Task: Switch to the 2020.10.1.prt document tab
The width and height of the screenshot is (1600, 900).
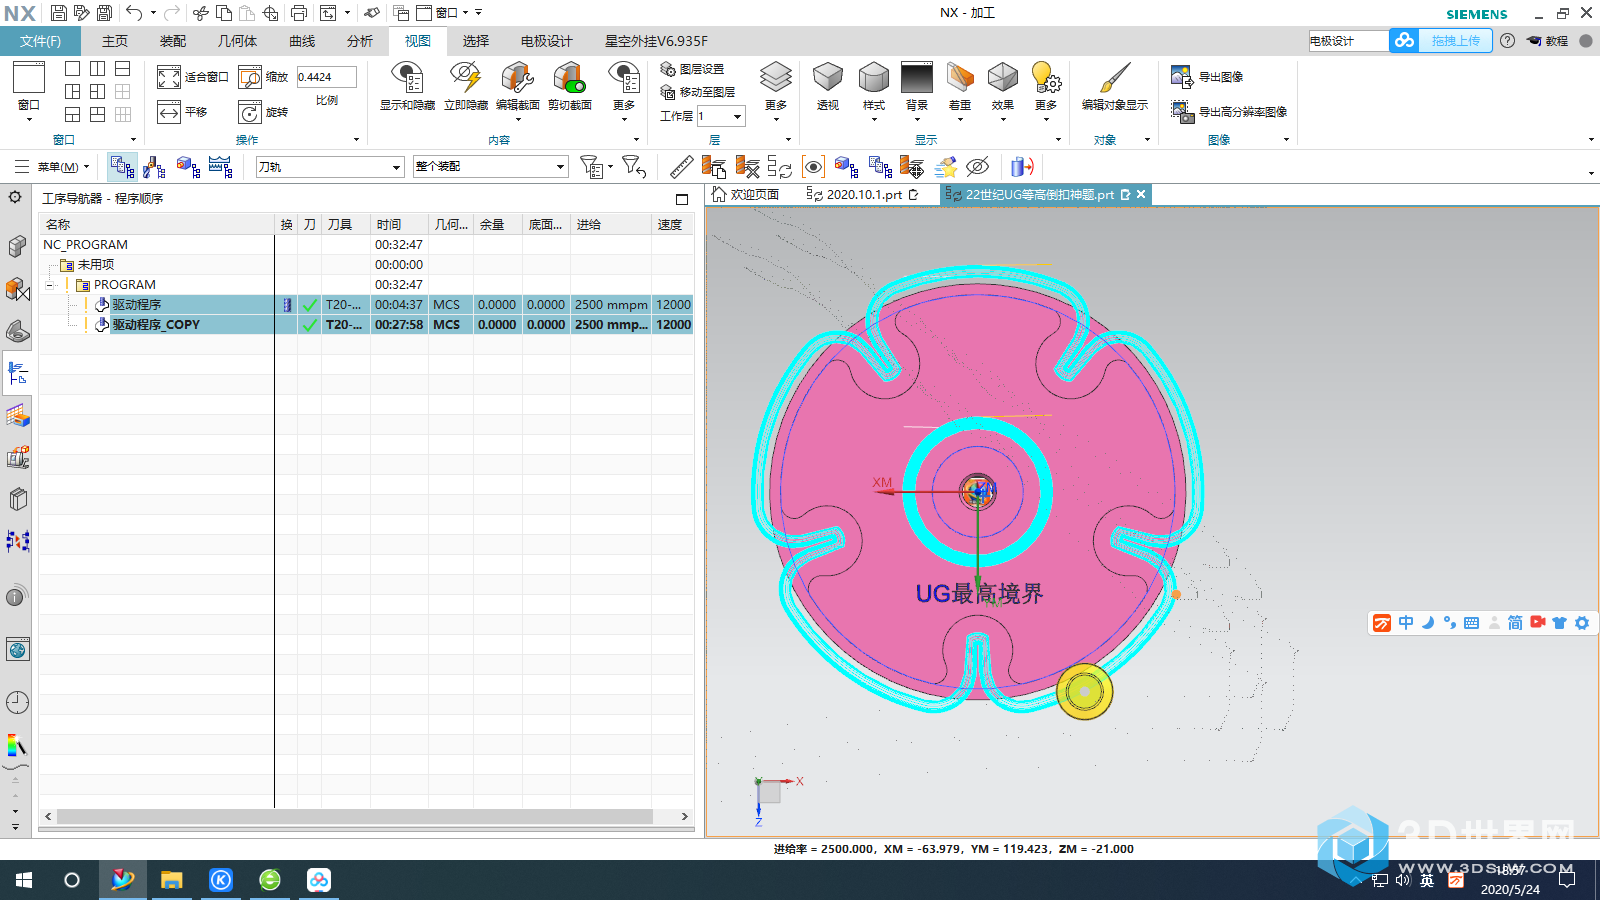Action: coord(863,195)
